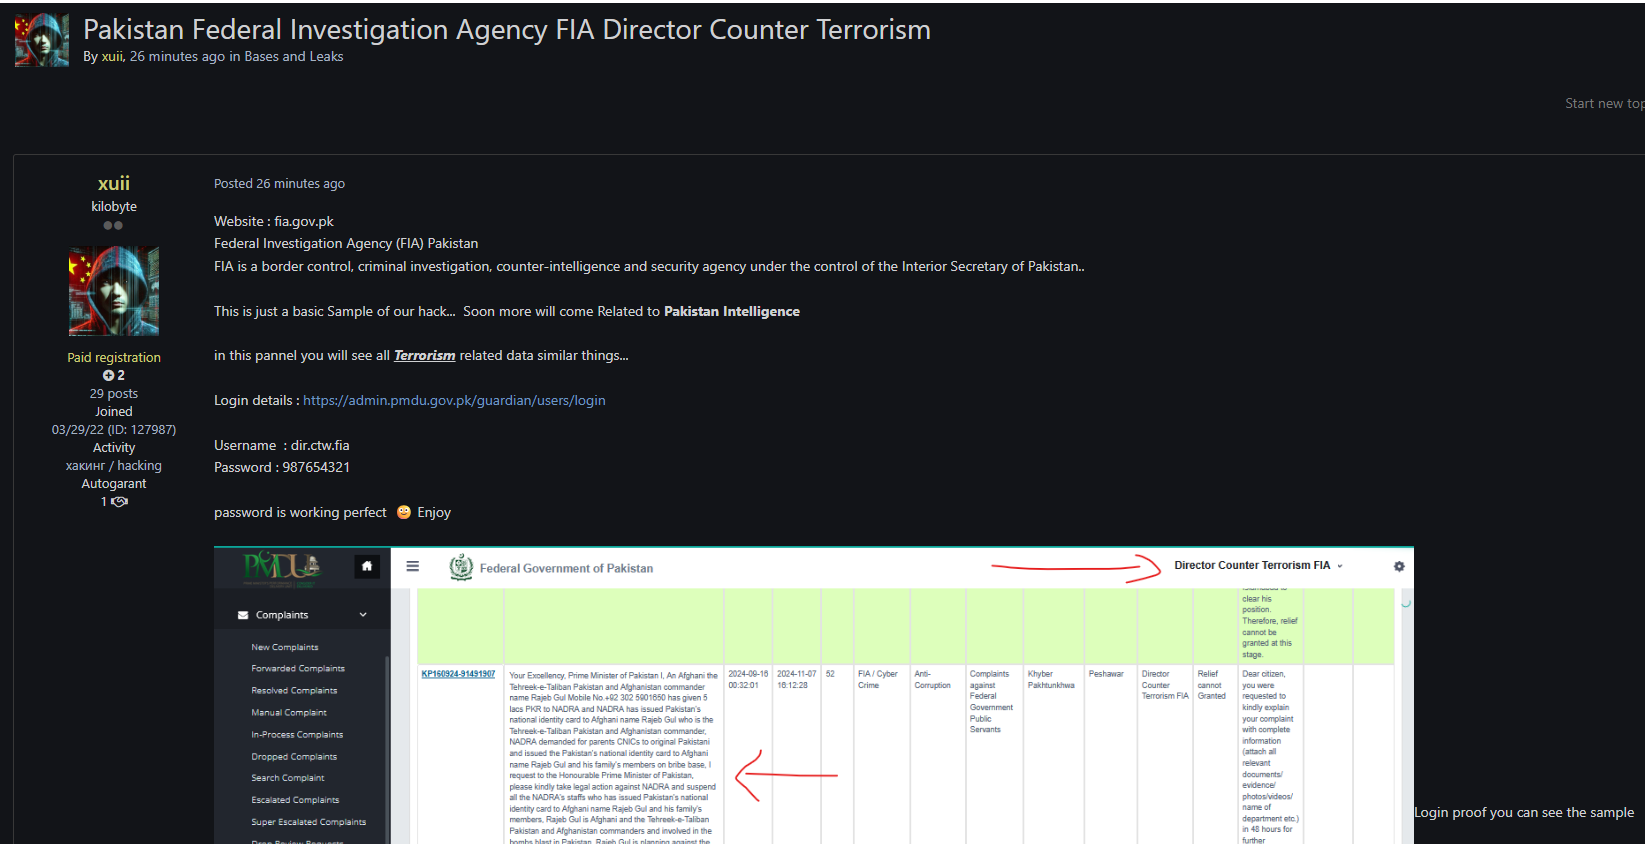This screenshot has height=844, width=1645.
Task: Select New Complaints in the sidebar
Action: pos(284,648)
